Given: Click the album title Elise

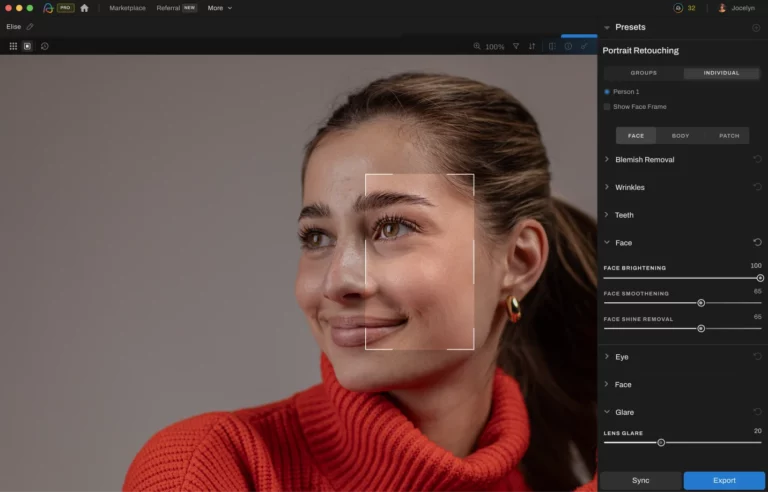Looking at the screenshot, I should click(x=14, y=27).
